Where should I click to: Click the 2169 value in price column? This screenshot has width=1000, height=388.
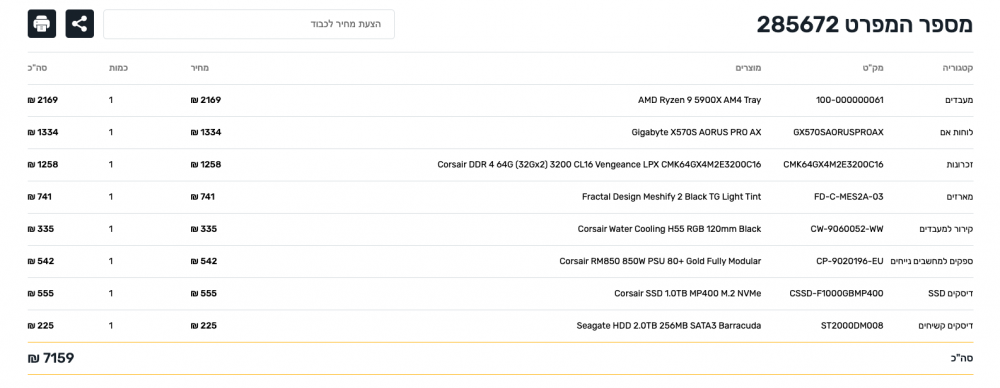pyautogui.click(x=206, y=100)
